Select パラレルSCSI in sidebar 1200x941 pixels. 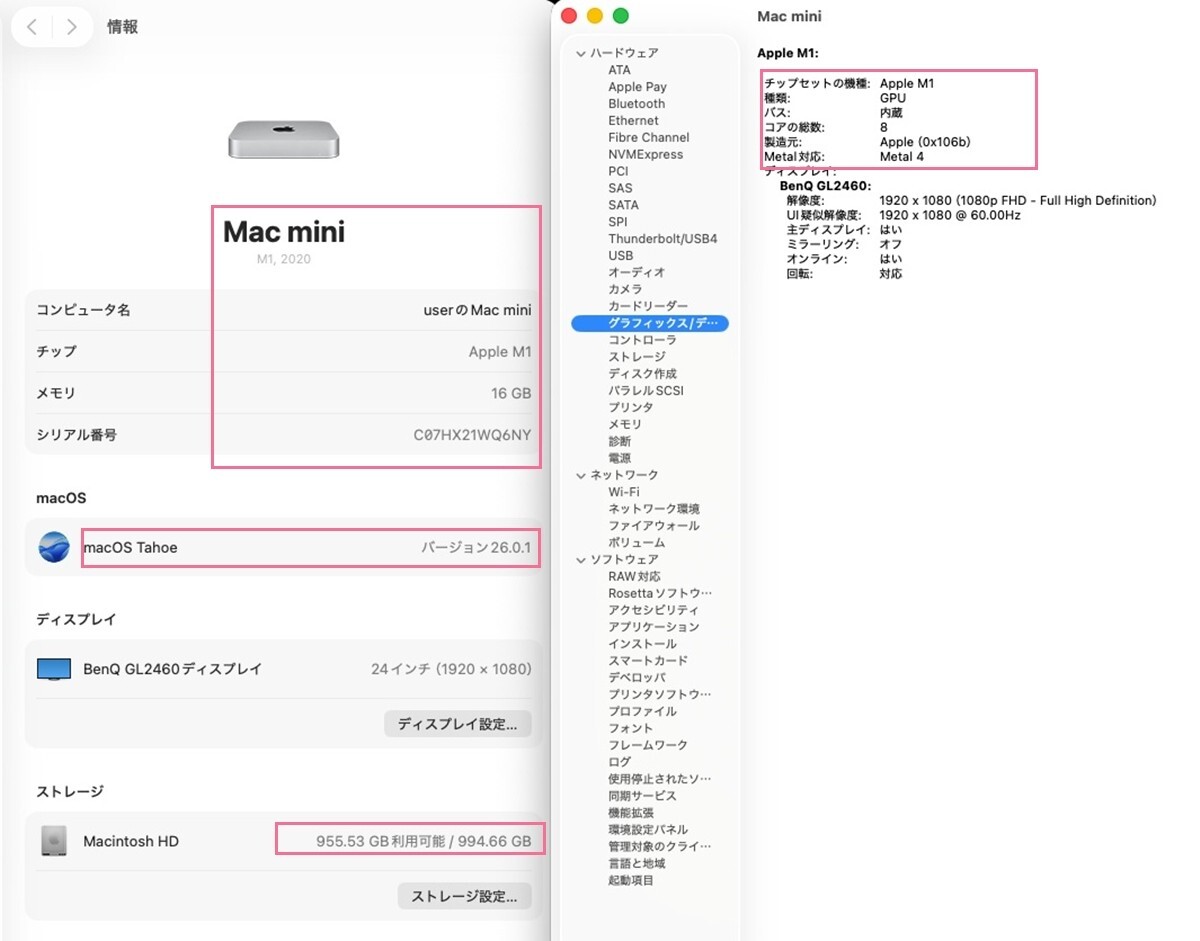tap(646, 391)
